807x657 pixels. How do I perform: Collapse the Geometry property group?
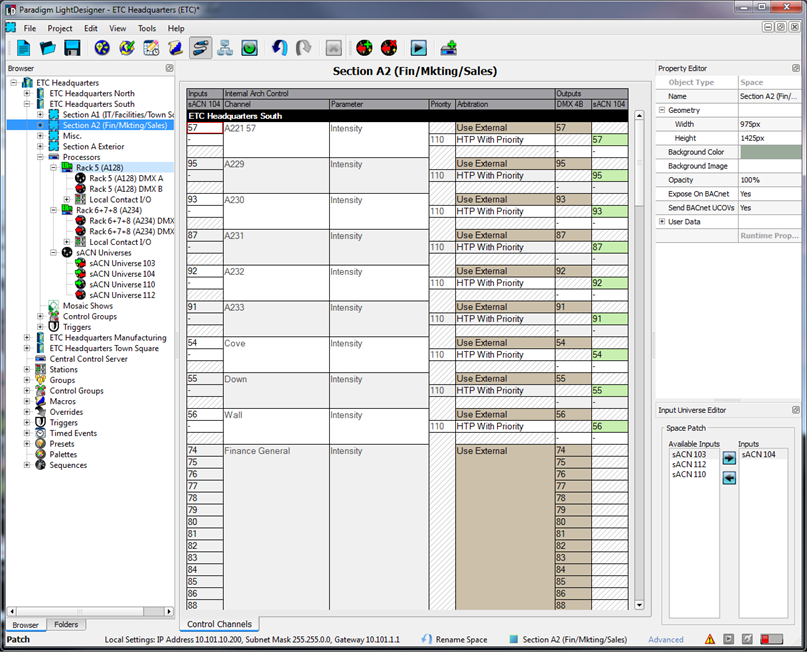tap(662, 110)
